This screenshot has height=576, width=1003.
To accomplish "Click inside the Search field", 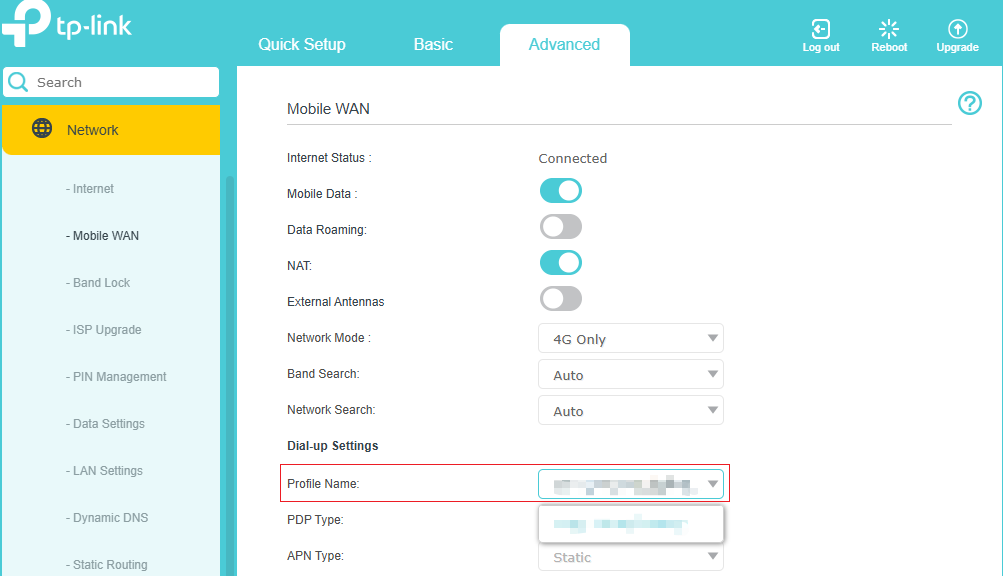I will click(120, 81).
